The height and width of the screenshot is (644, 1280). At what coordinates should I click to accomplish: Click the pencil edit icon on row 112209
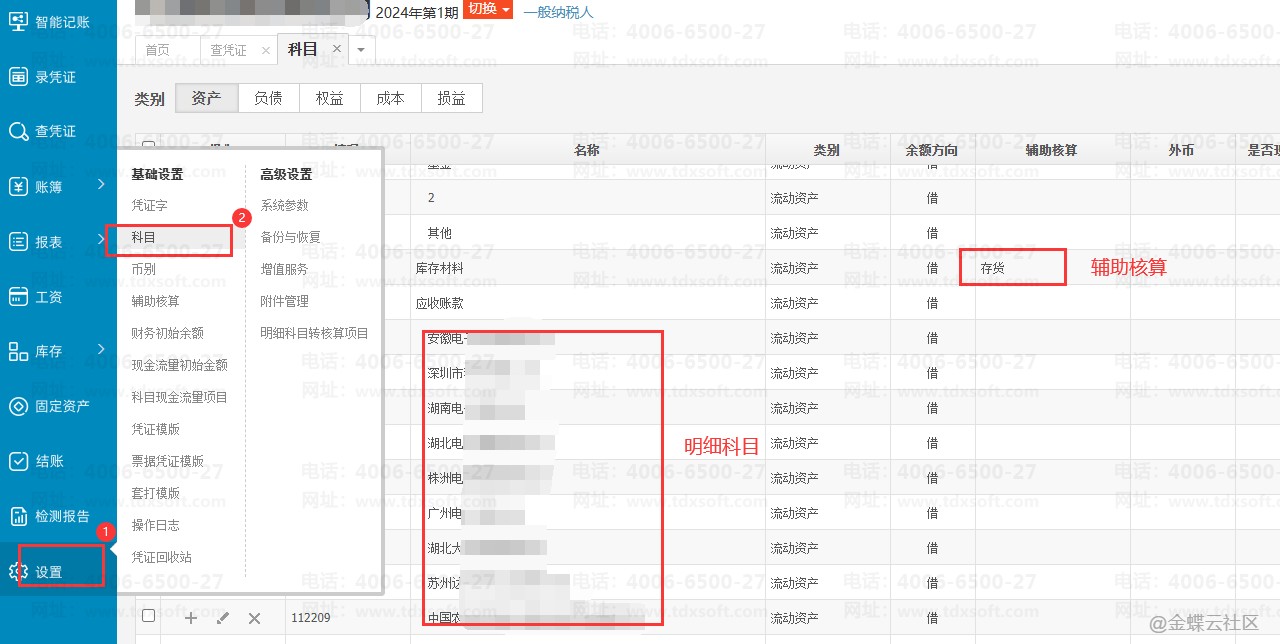coord(222,618)
